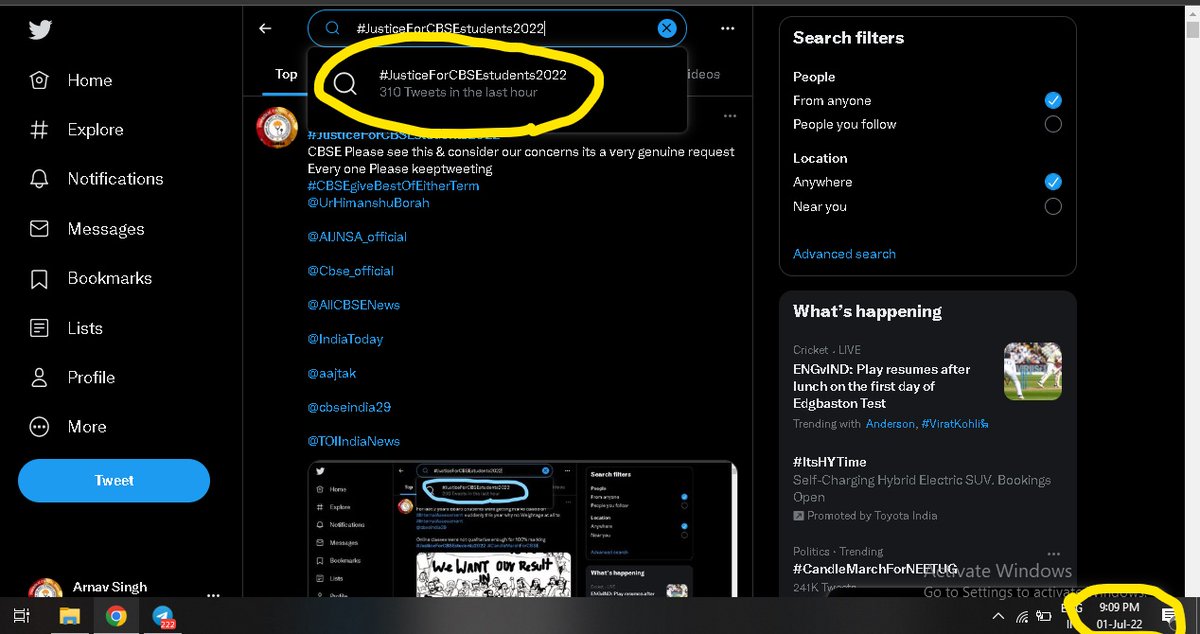Open Bookmarks in the sidebar
This screenshot has height=634, width=1200.
(91, 278)
